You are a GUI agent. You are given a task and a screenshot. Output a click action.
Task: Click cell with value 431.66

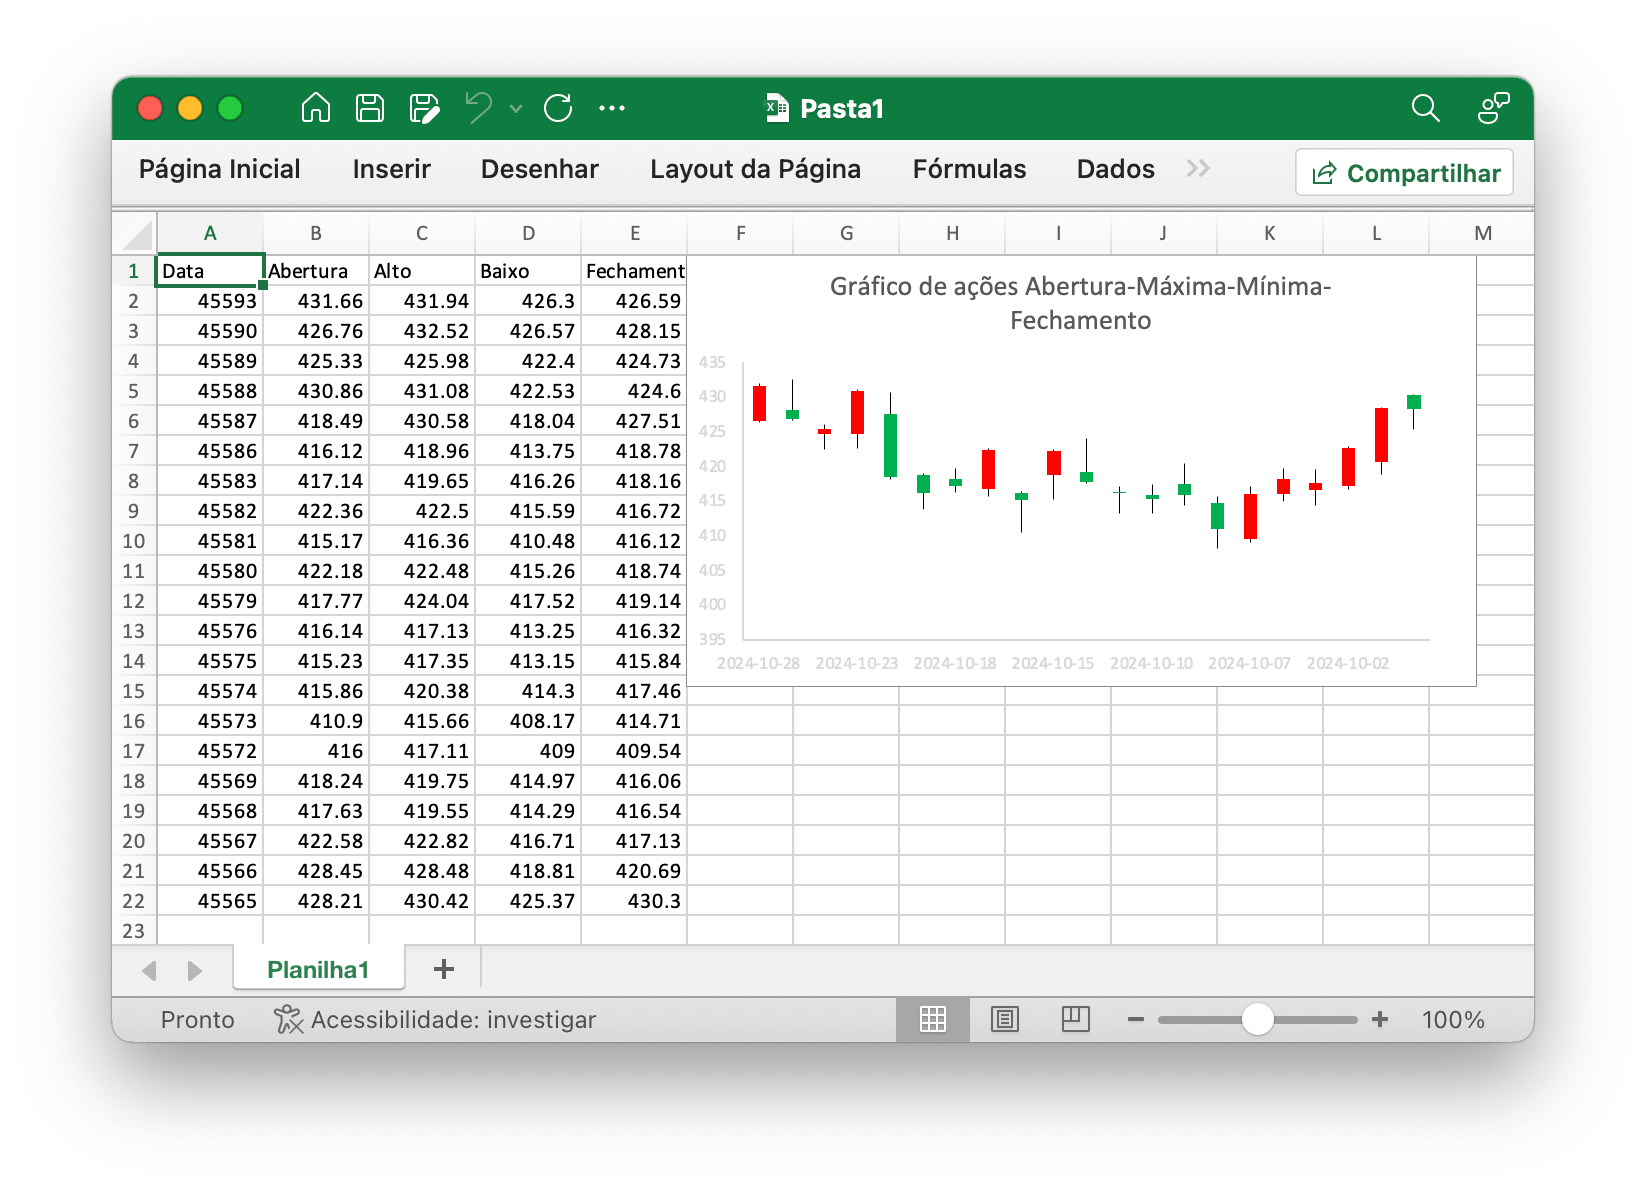point(316,301)
